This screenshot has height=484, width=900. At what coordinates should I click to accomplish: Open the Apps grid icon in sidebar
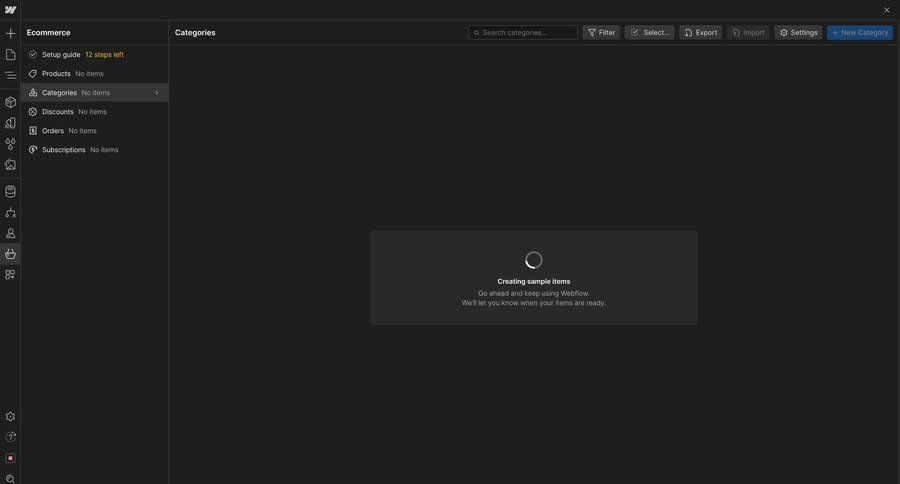(x=10, y=274)
